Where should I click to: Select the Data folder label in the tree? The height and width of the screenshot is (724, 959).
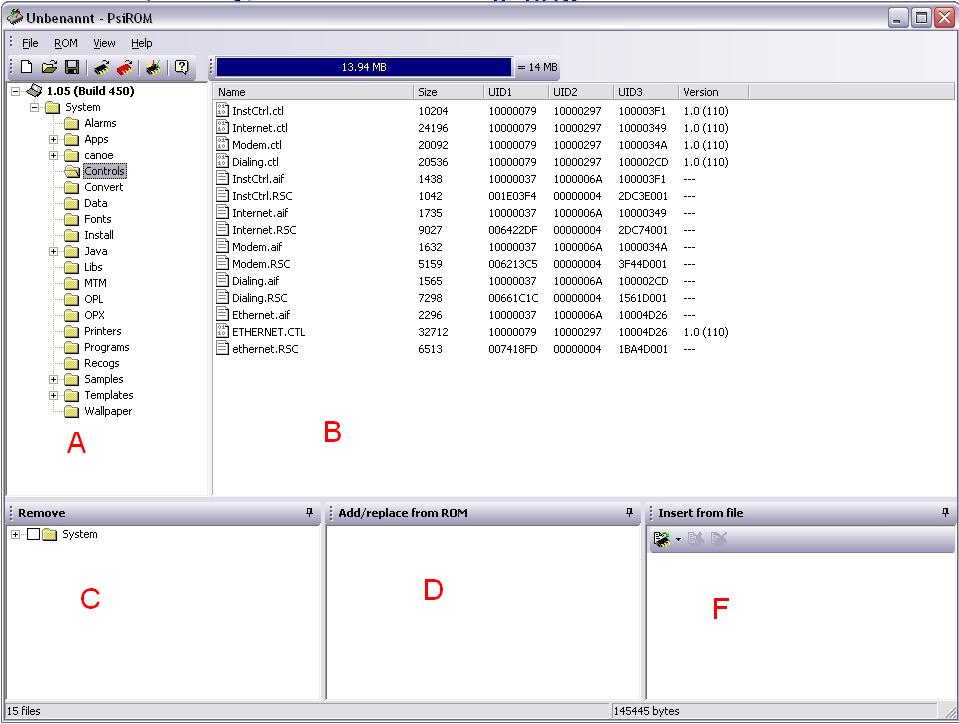tap(95, 203)
